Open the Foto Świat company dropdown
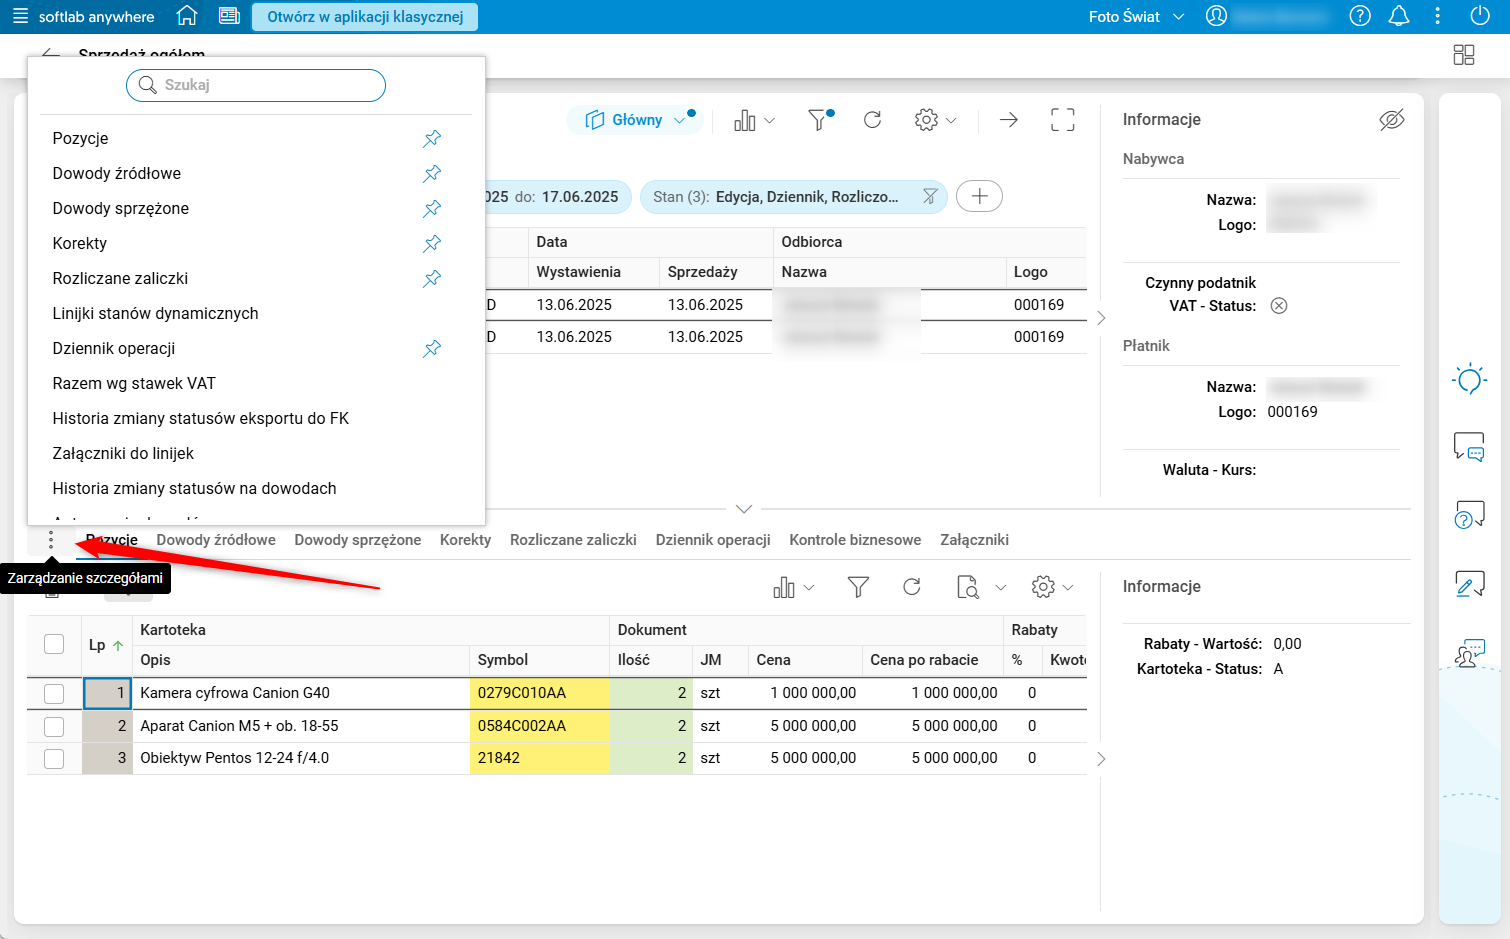 click(x=1136, y=17)
